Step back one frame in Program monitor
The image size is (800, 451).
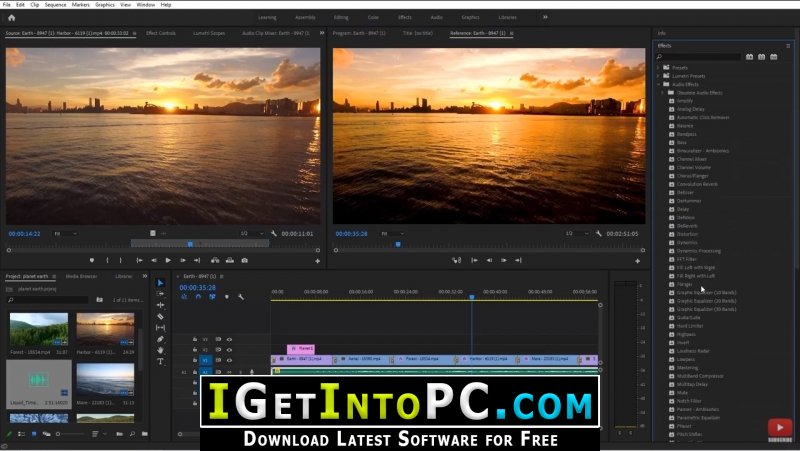coord(489,260)
